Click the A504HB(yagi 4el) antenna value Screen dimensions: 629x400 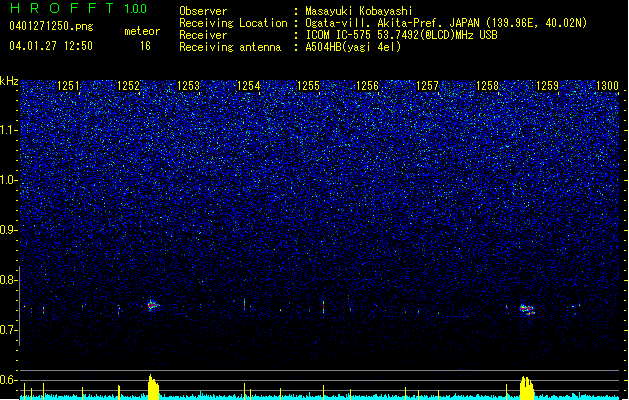(353, 47)
